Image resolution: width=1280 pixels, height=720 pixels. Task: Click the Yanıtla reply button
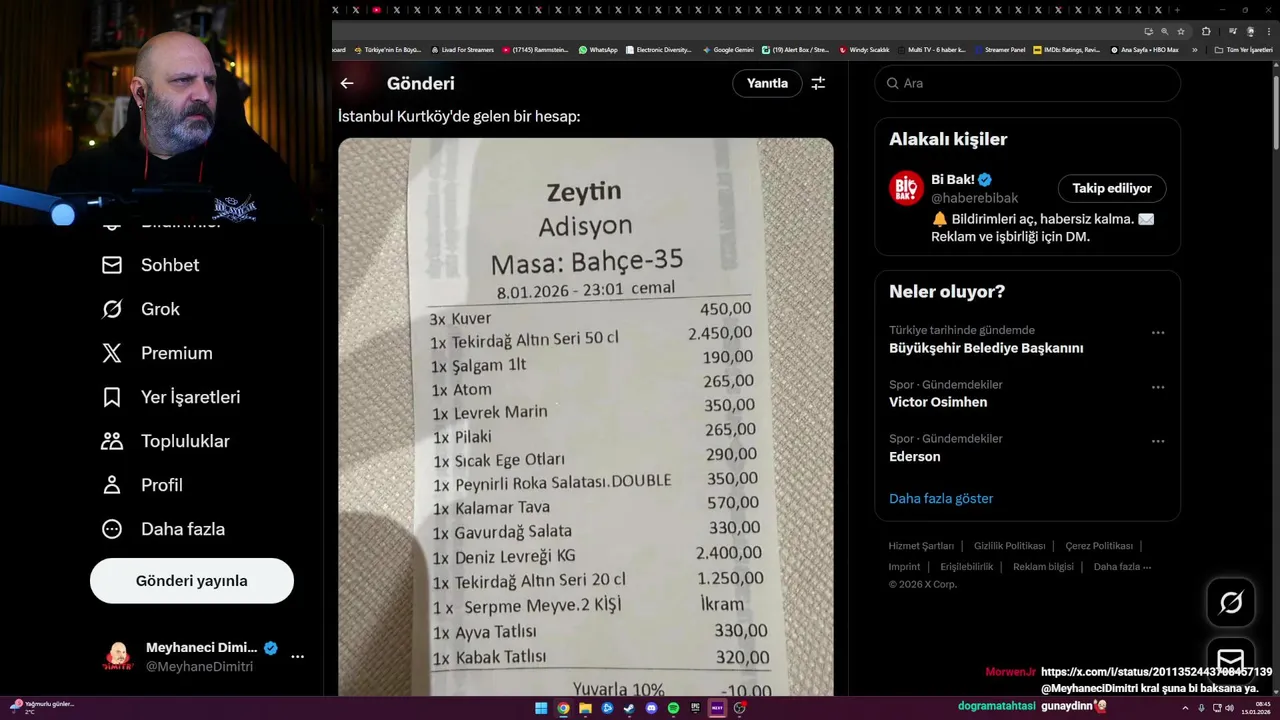[x=767, y=83]
